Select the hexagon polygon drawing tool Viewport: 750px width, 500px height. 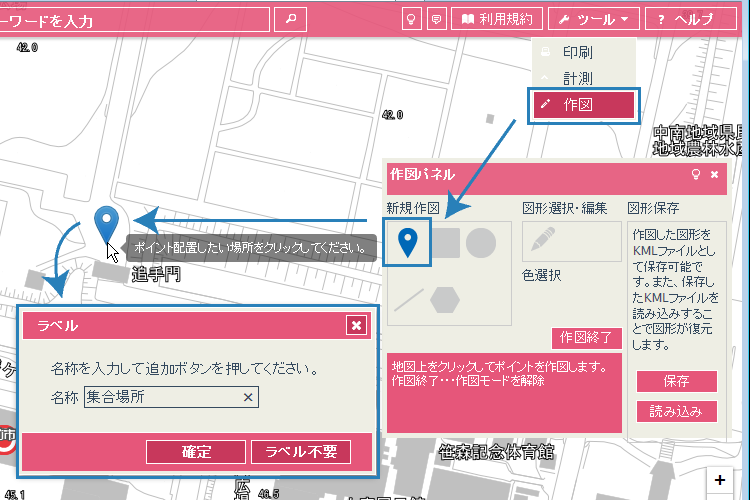tap(445, 300)
